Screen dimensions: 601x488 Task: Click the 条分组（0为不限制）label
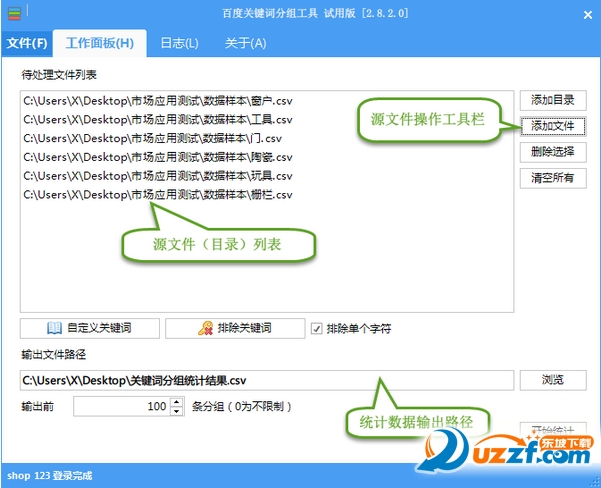pos(241,406)
